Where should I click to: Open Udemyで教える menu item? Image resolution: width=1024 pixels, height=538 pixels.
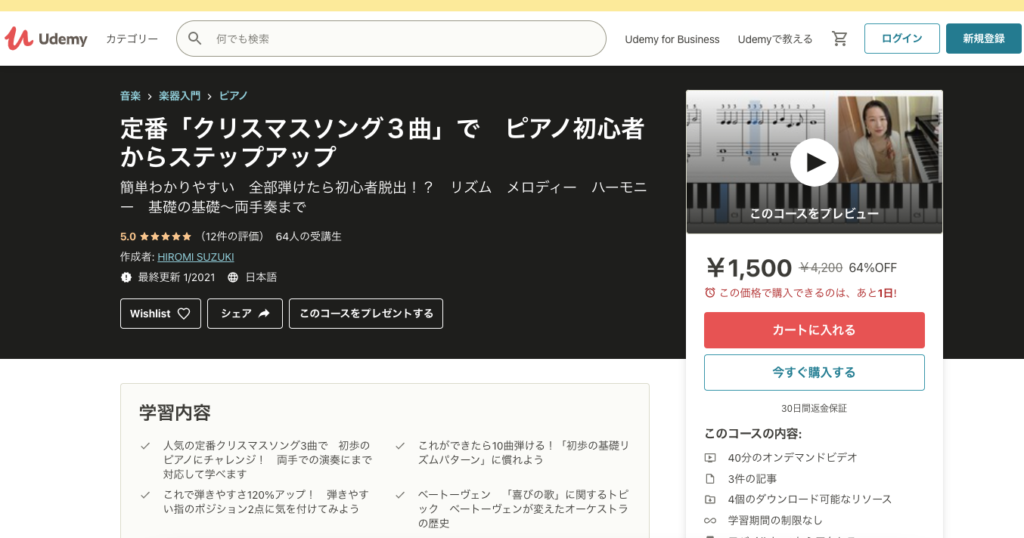point(775,39)
